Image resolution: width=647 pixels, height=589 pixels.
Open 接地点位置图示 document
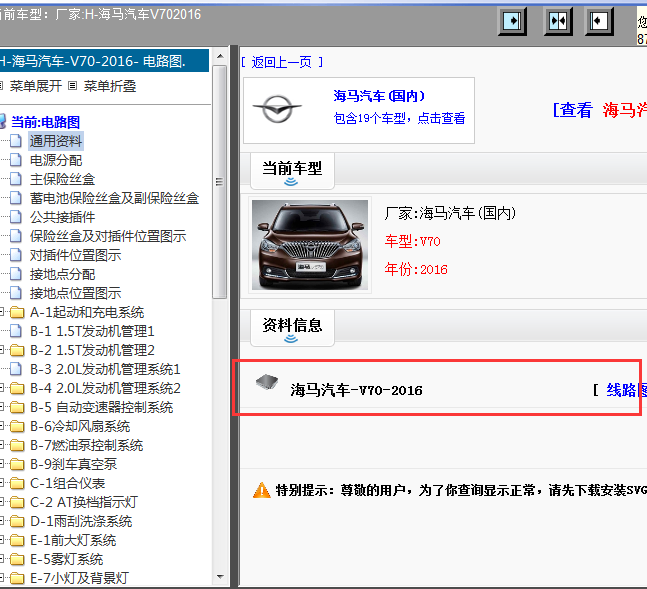pos(75,293)
